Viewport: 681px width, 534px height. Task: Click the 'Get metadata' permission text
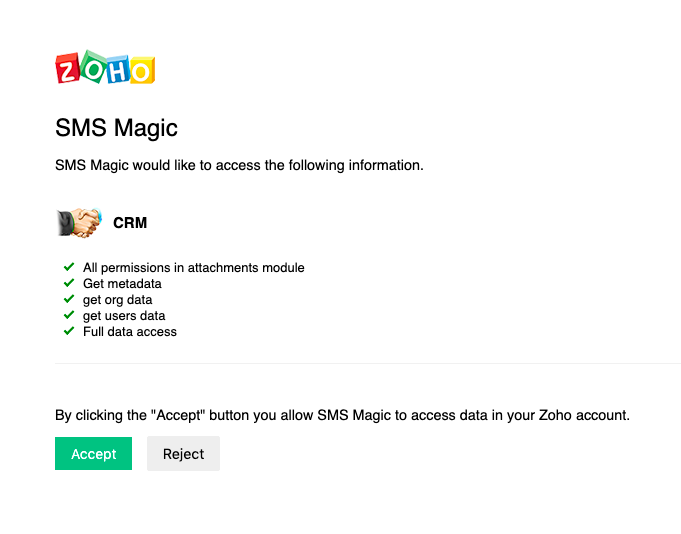click(122, 283)
